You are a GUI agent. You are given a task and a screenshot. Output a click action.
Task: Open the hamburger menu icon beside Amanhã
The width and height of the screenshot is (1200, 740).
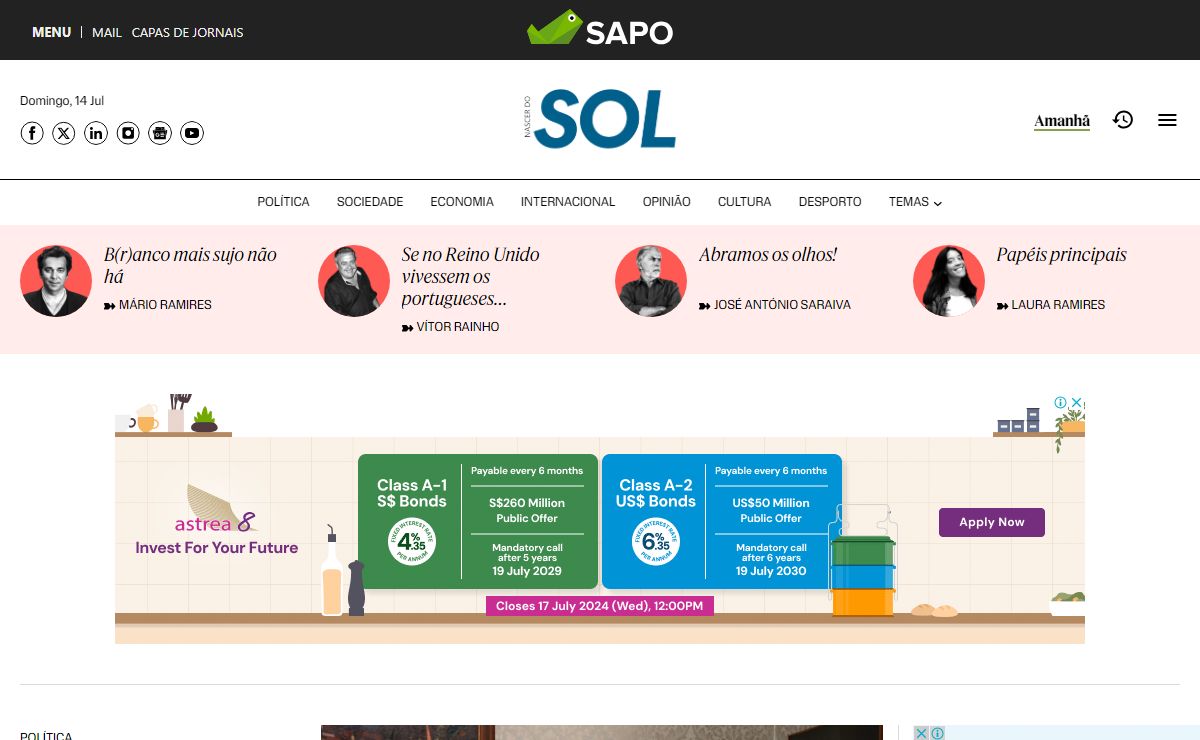point(1167,120)
